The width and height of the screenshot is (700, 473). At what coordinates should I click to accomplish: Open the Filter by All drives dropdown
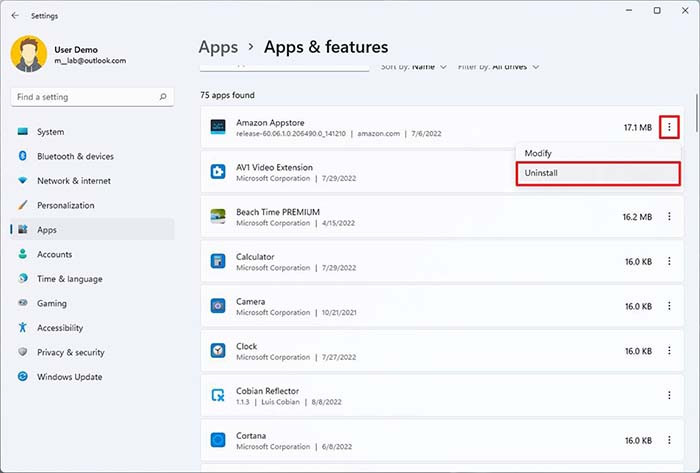tap(499, 67)
